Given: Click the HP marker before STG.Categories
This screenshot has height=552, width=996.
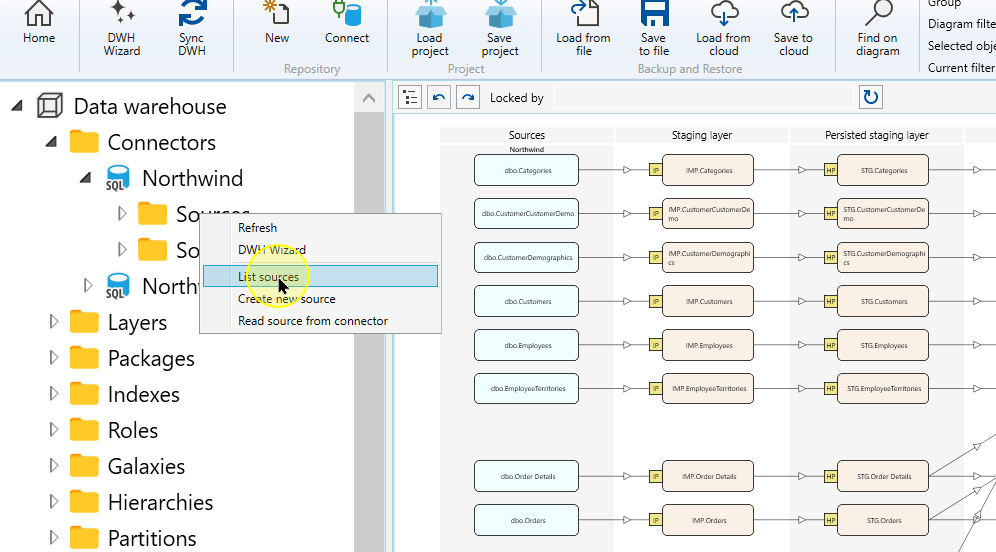Looking at the screenshot, I should (x=830, y=170).
